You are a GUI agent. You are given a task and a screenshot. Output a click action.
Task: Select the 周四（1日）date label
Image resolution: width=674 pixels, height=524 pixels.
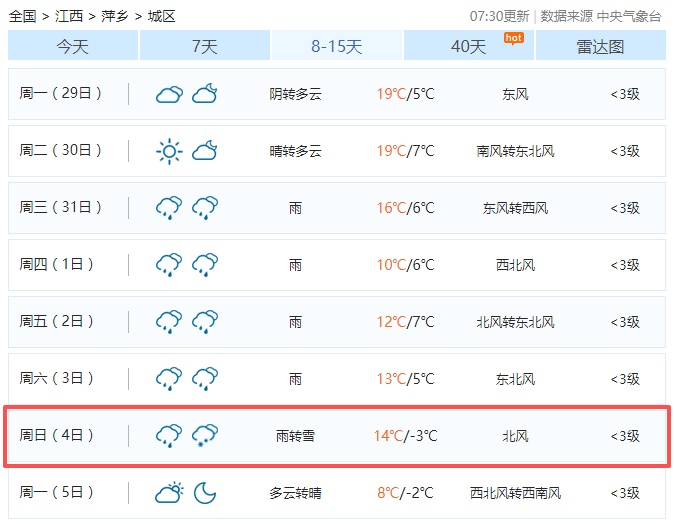pyautogui.click(x=56, y=264)
